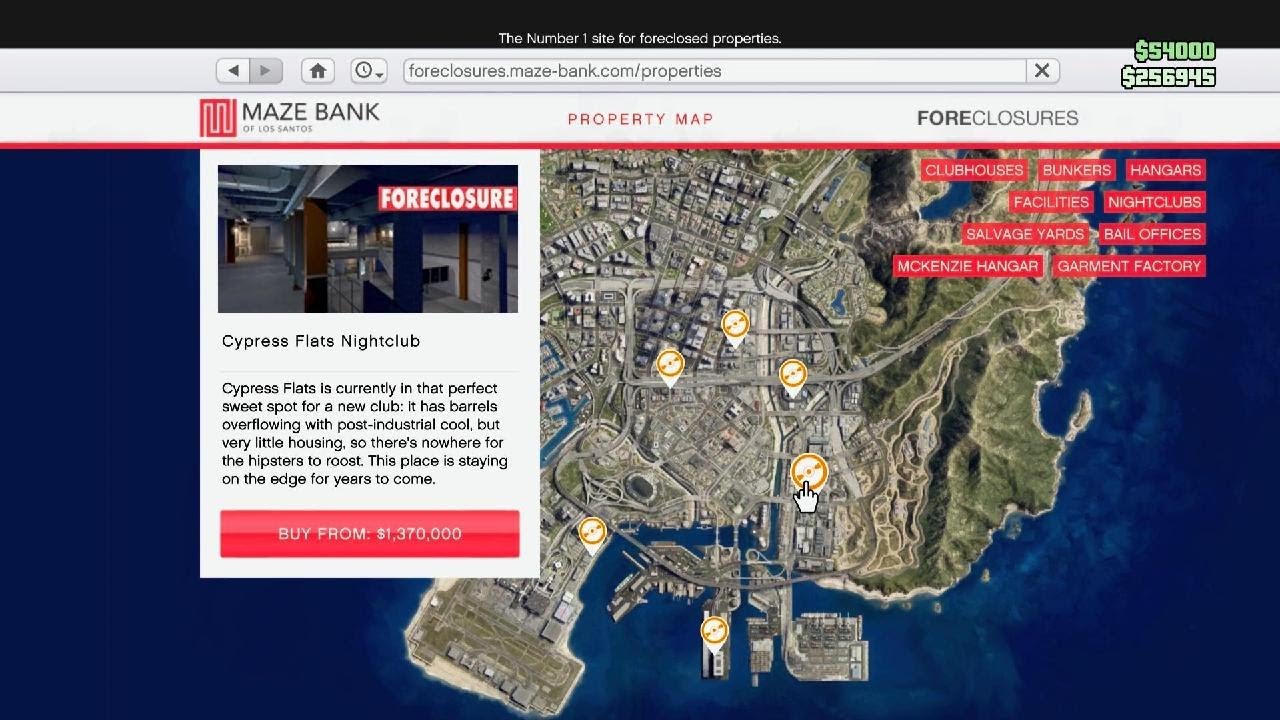Filter the map by Bunkers
Image resolution: width=1280 pixels, height=720 pixels.
(1077, 170)
